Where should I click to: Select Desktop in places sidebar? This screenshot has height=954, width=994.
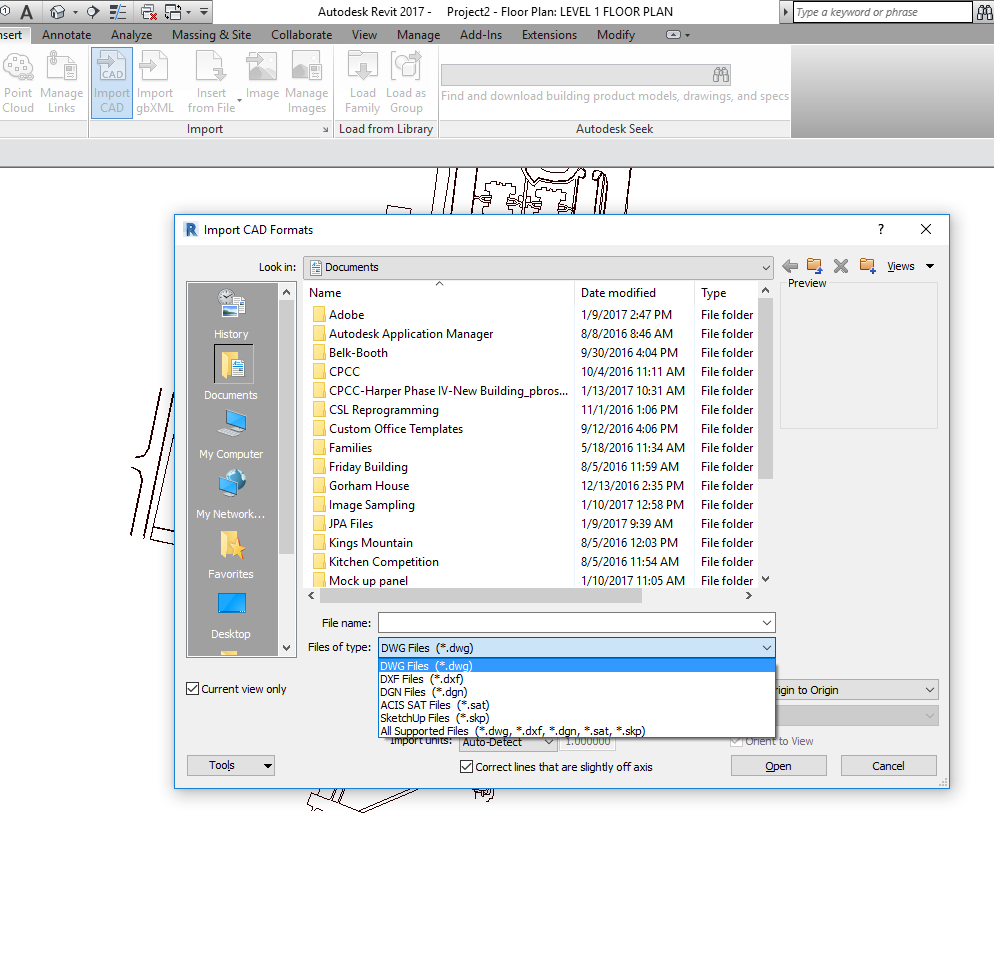click(231, 616)
